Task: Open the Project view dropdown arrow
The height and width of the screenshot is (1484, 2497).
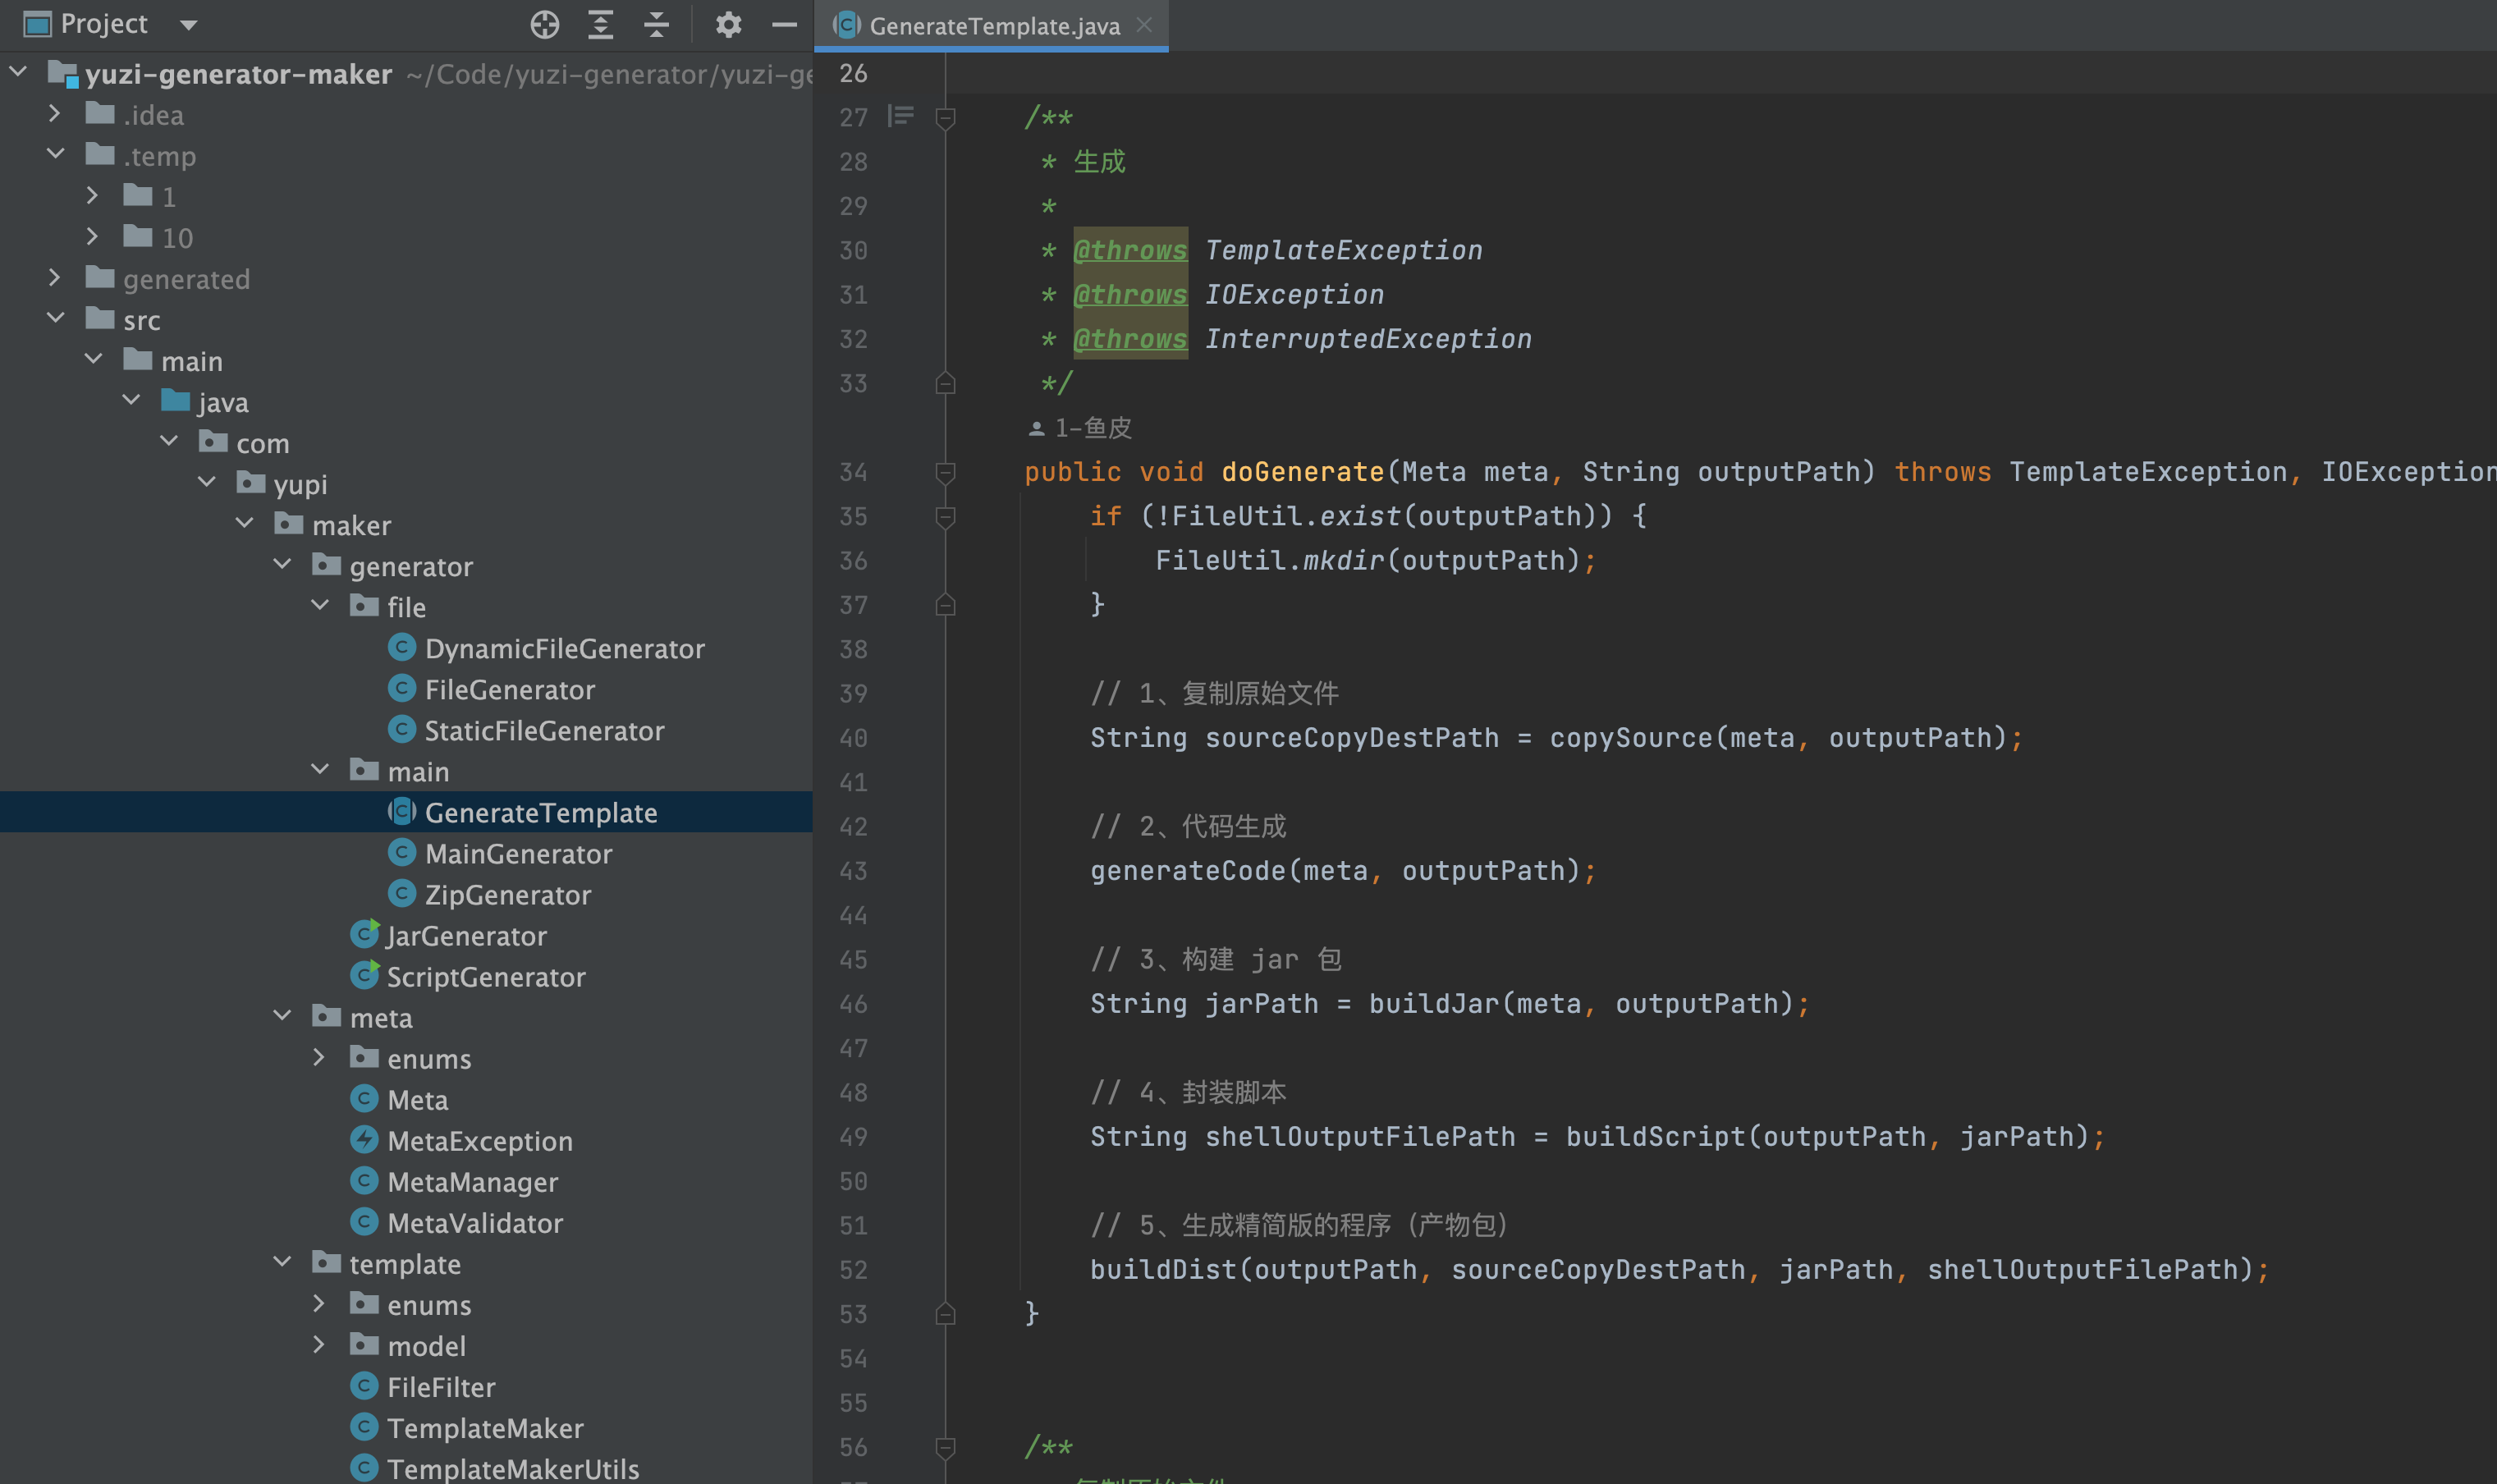Action: (188, 24)
